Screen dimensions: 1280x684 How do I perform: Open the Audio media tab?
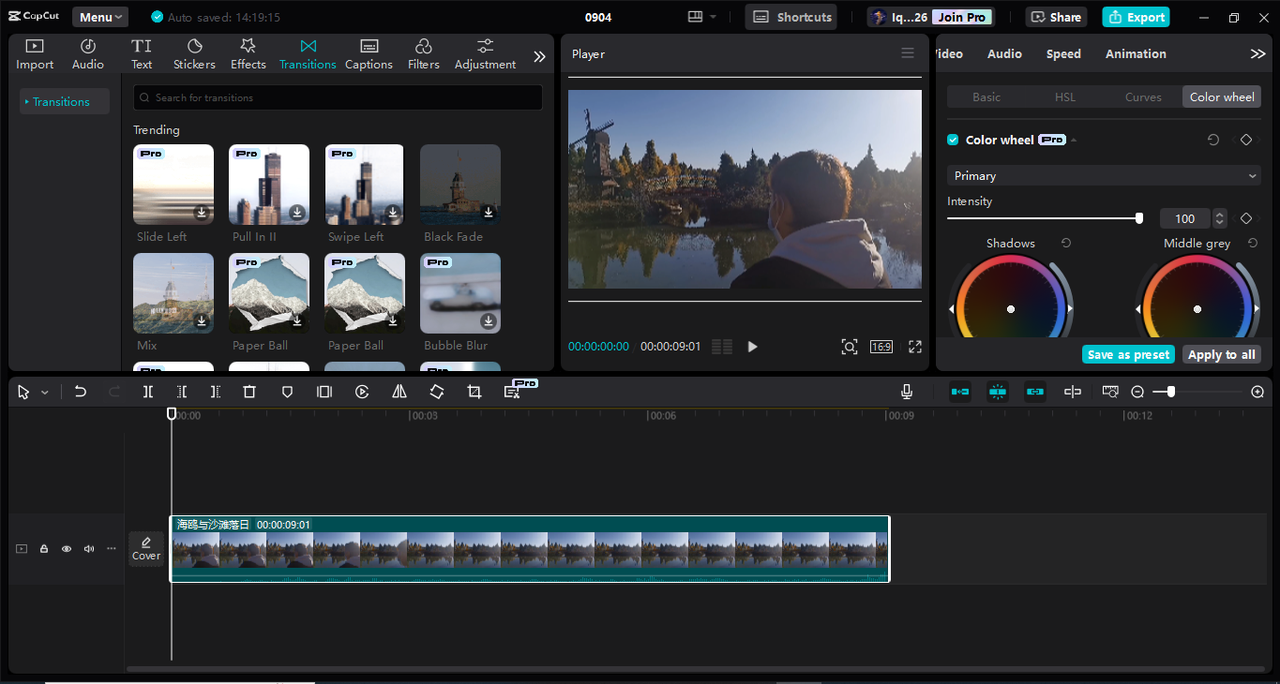(x=88, y=54)
